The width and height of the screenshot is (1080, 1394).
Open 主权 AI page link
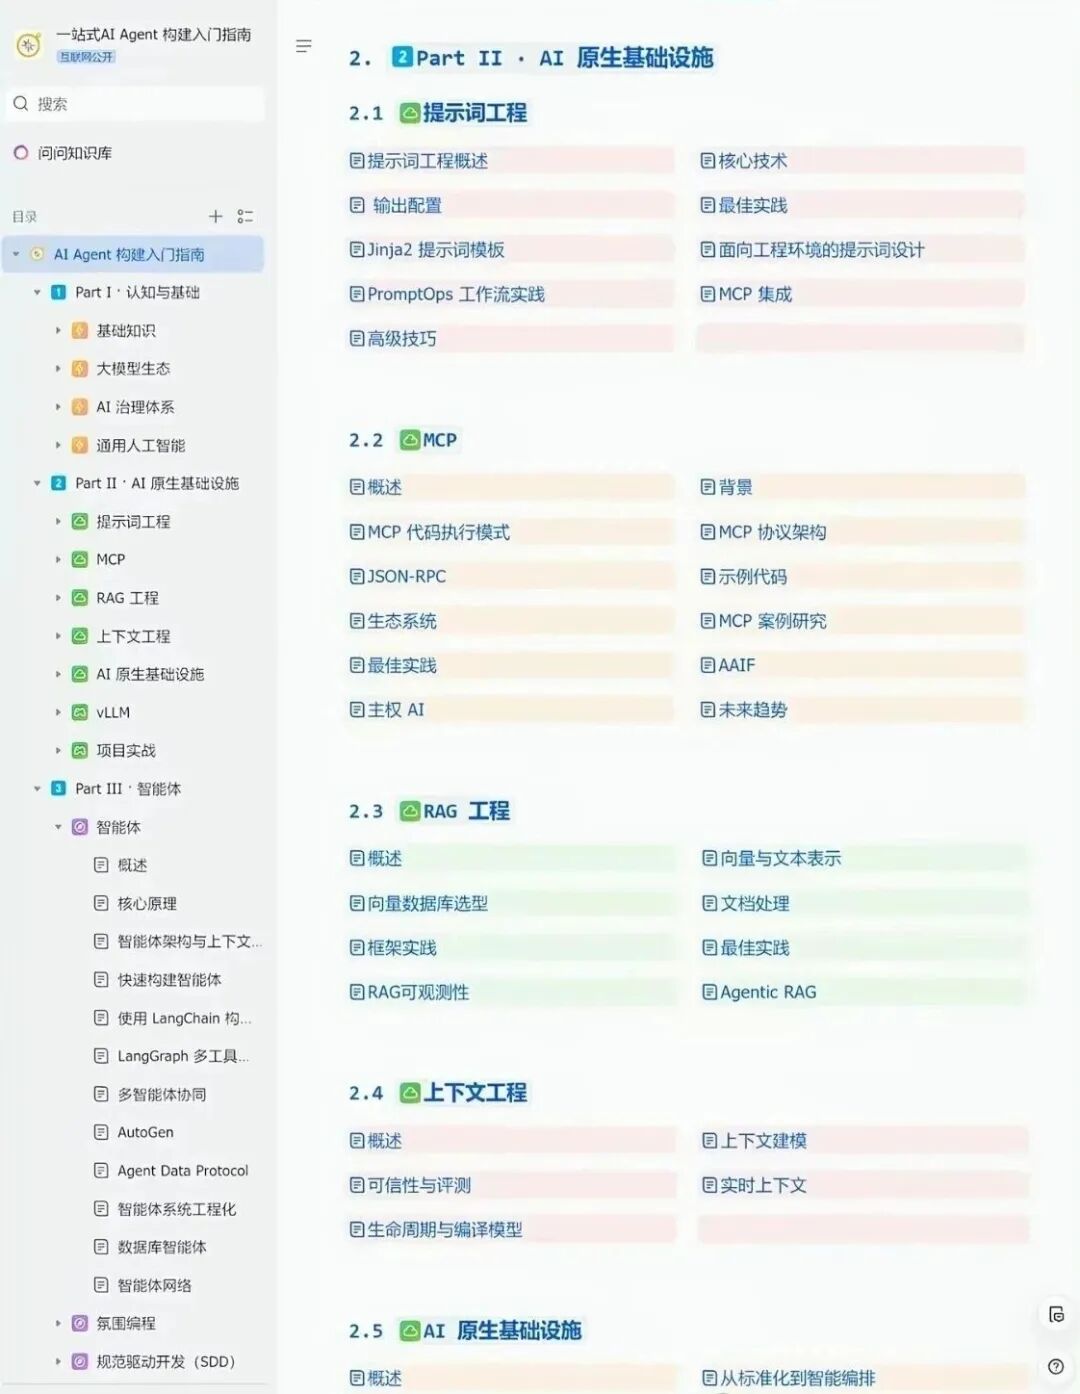pos(395,710)
